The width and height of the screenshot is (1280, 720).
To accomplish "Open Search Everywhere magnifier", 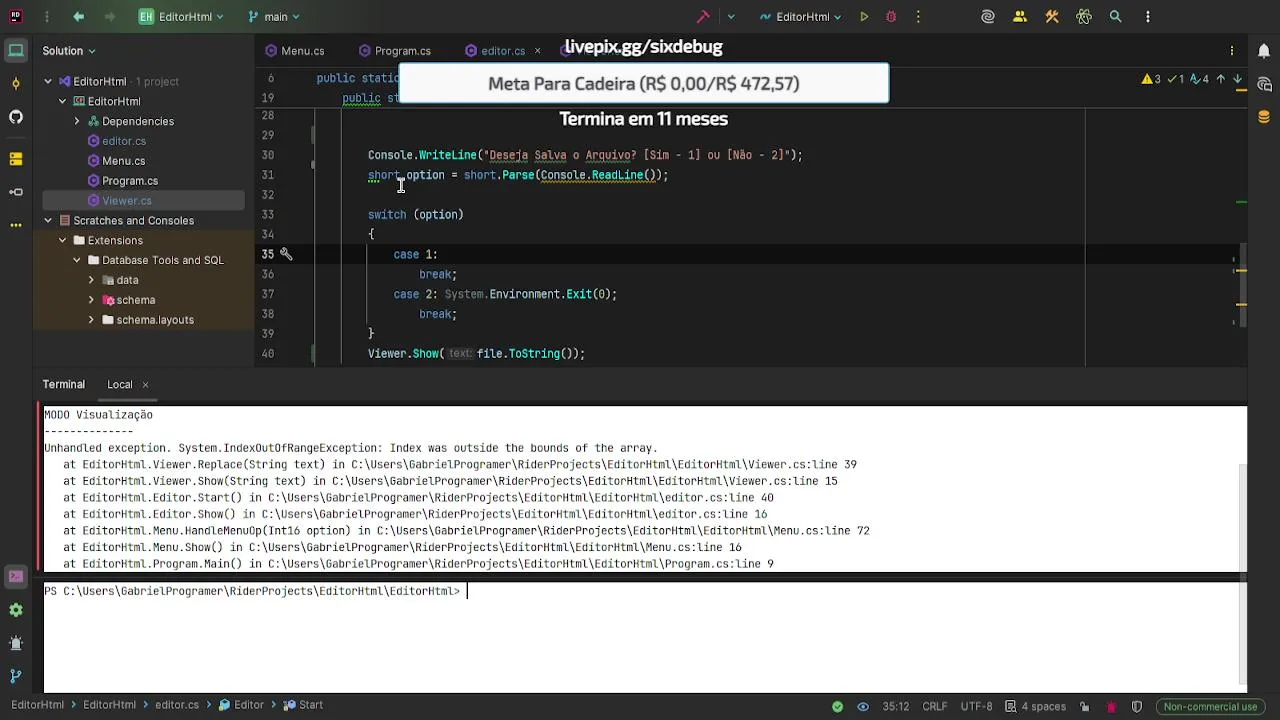I will click(x=1116, y=17).
